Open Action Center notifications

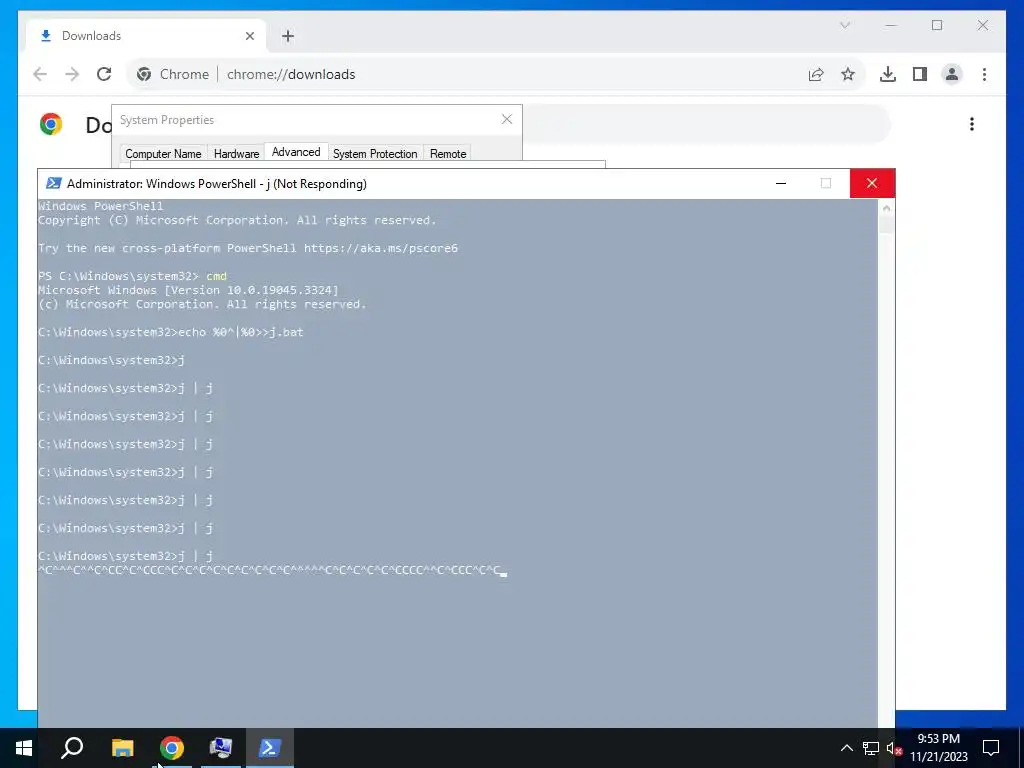pos(991,748)
